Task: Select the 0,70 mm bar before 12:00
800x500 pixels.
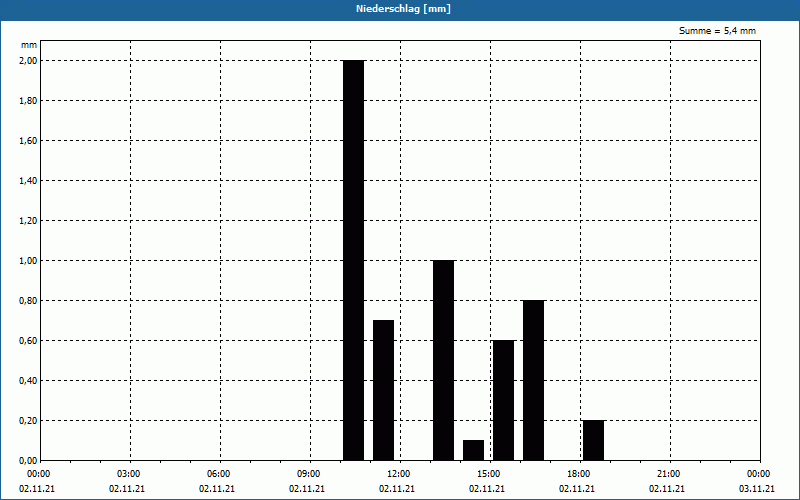Action: pyautogui.click(x=384, y=390)
